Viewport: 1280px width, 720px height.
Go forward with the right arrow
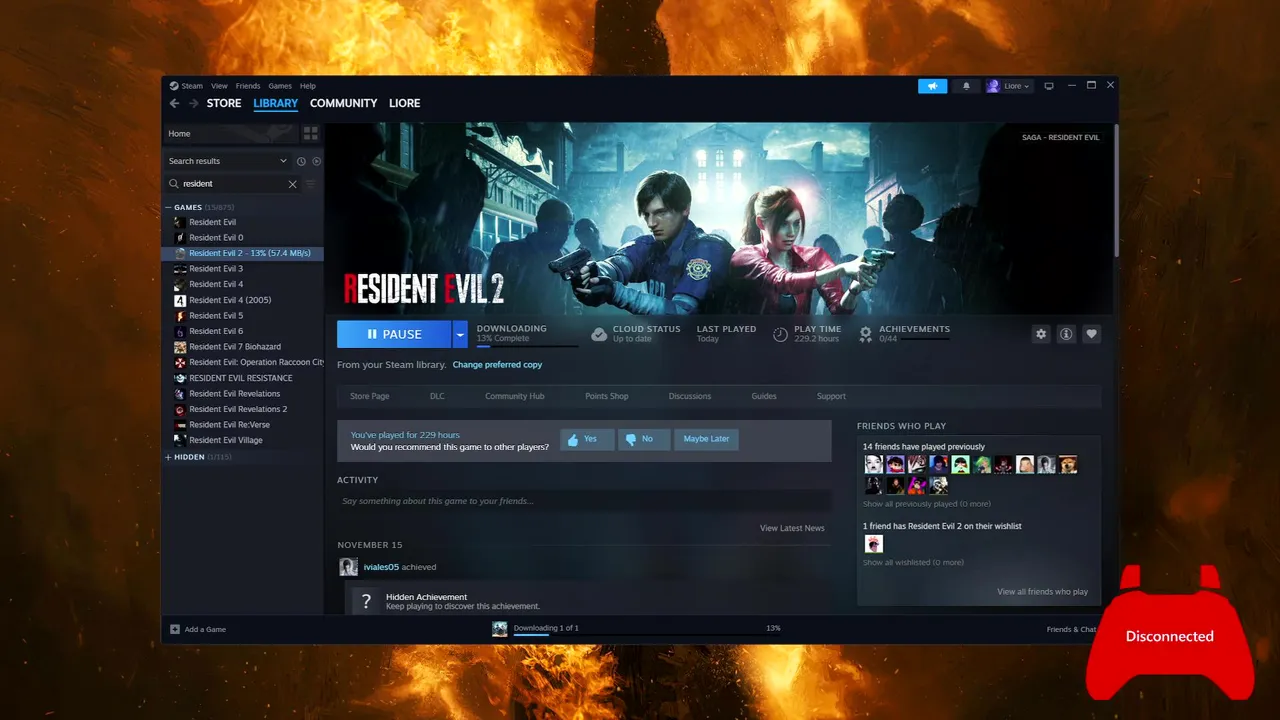pos(192,103)
